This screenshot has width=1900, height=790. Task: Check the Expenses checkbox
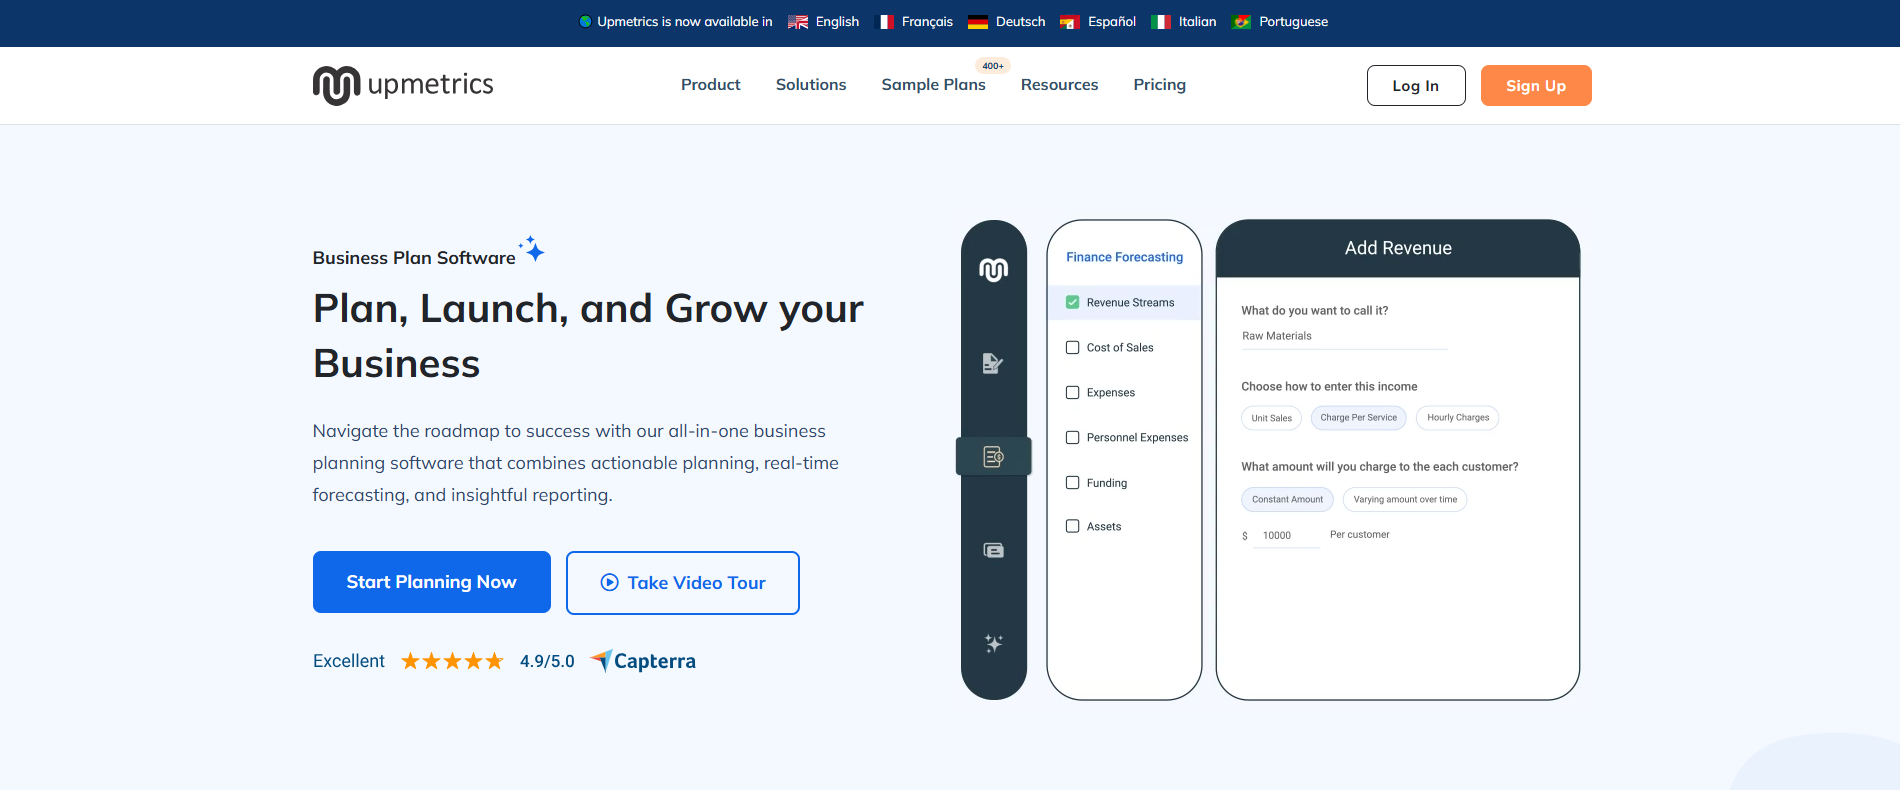tap(1072, 392)
